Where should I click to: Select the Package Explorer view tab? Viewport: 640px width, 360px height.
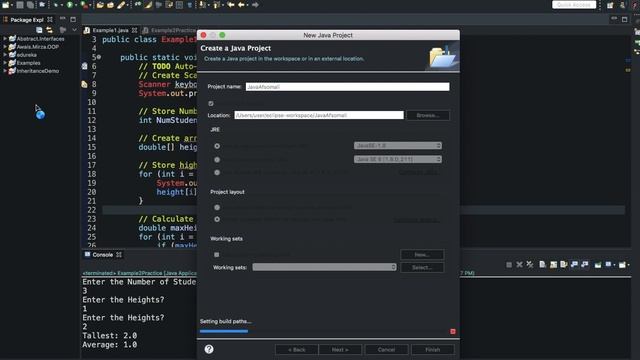(x=27, y=20)
